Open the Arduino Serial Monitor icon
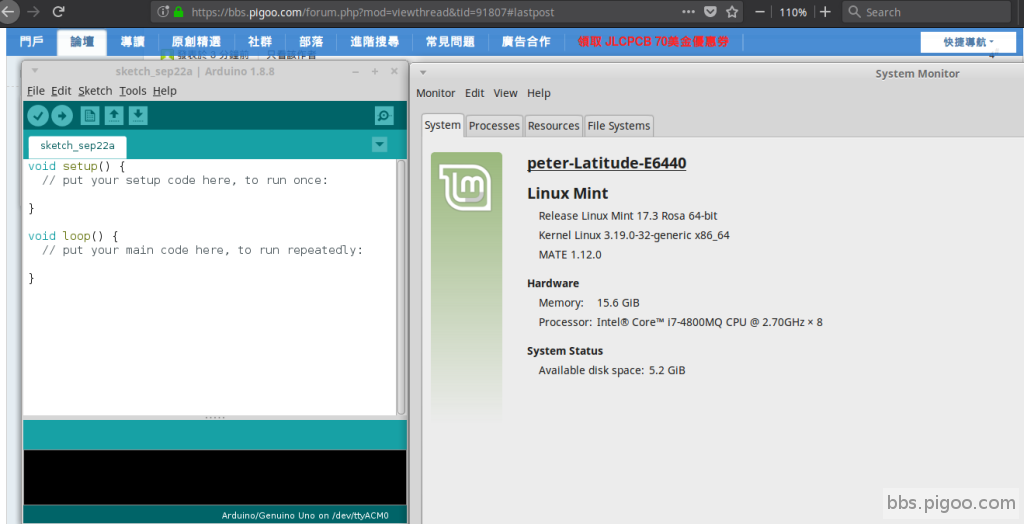Image resolution: width=1024 pixels, height=524 pixels. click(384, 116)
